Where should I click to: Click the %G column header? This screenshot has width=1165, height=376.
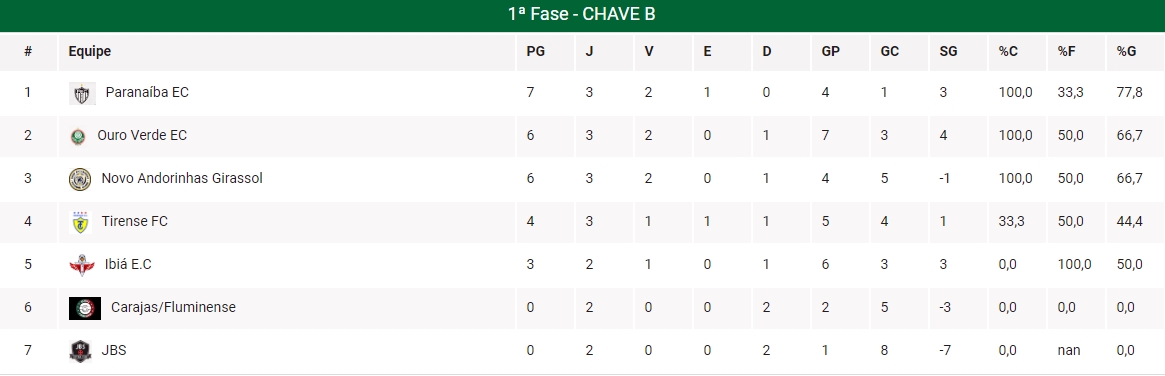tap(1126, 51)
